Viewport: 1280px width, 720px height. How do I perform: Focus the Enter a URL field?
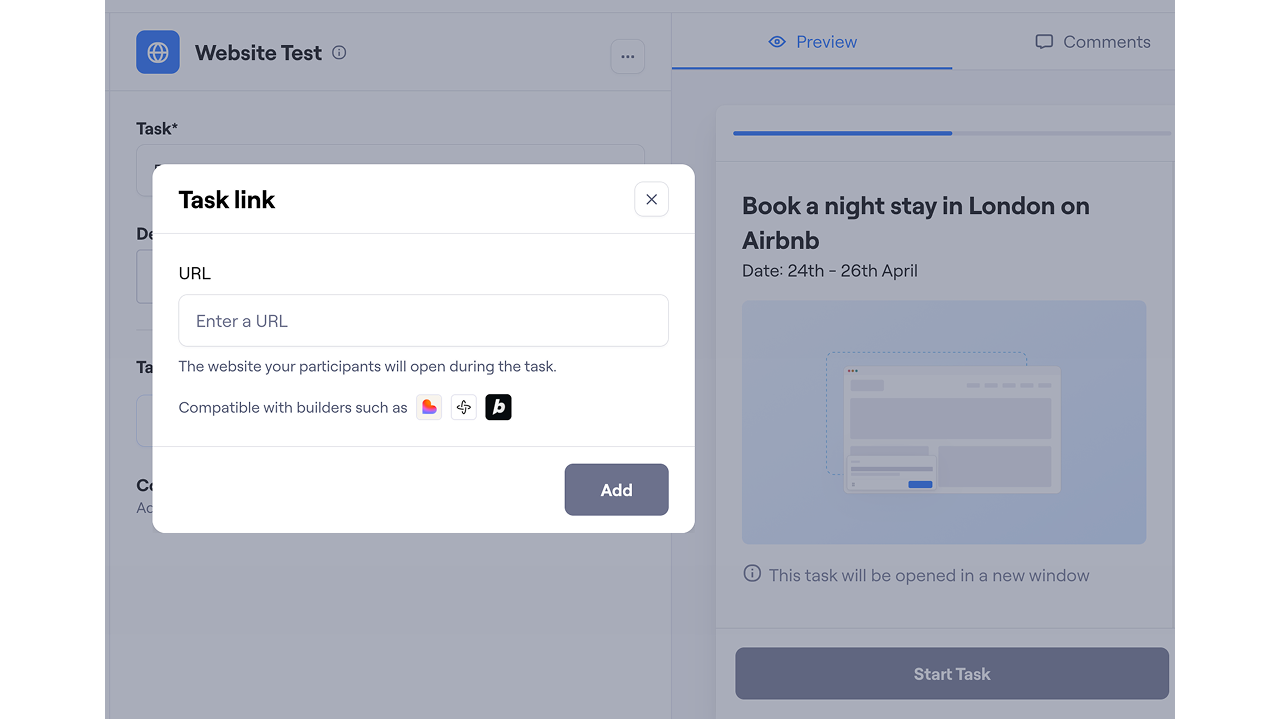tap(423, 321)
